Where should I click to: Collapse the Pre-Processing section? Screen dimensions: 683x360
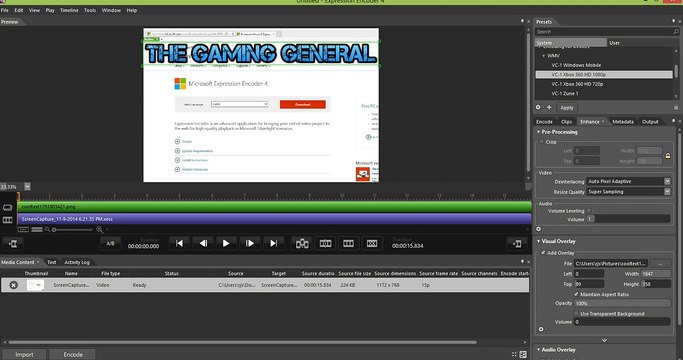tap(538, 132)
